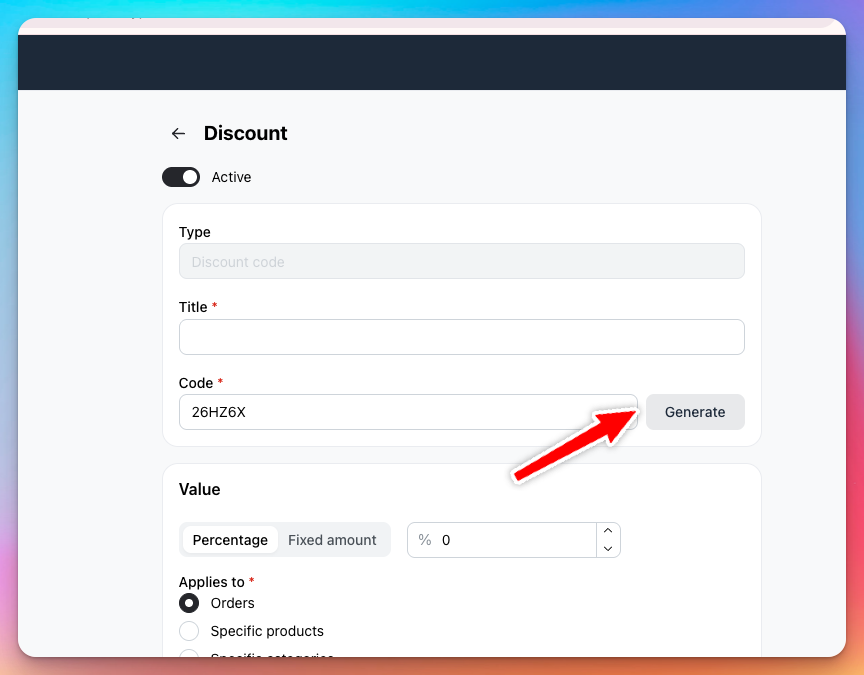Choose the Specific products radio option

[188, 631]
